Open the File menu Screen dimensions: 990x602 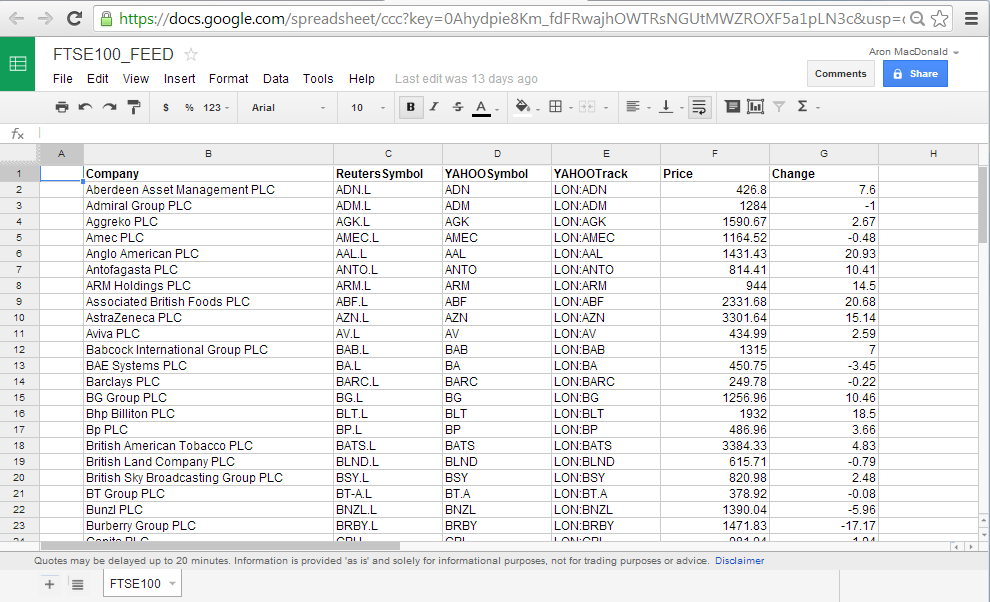click(63, 79)
